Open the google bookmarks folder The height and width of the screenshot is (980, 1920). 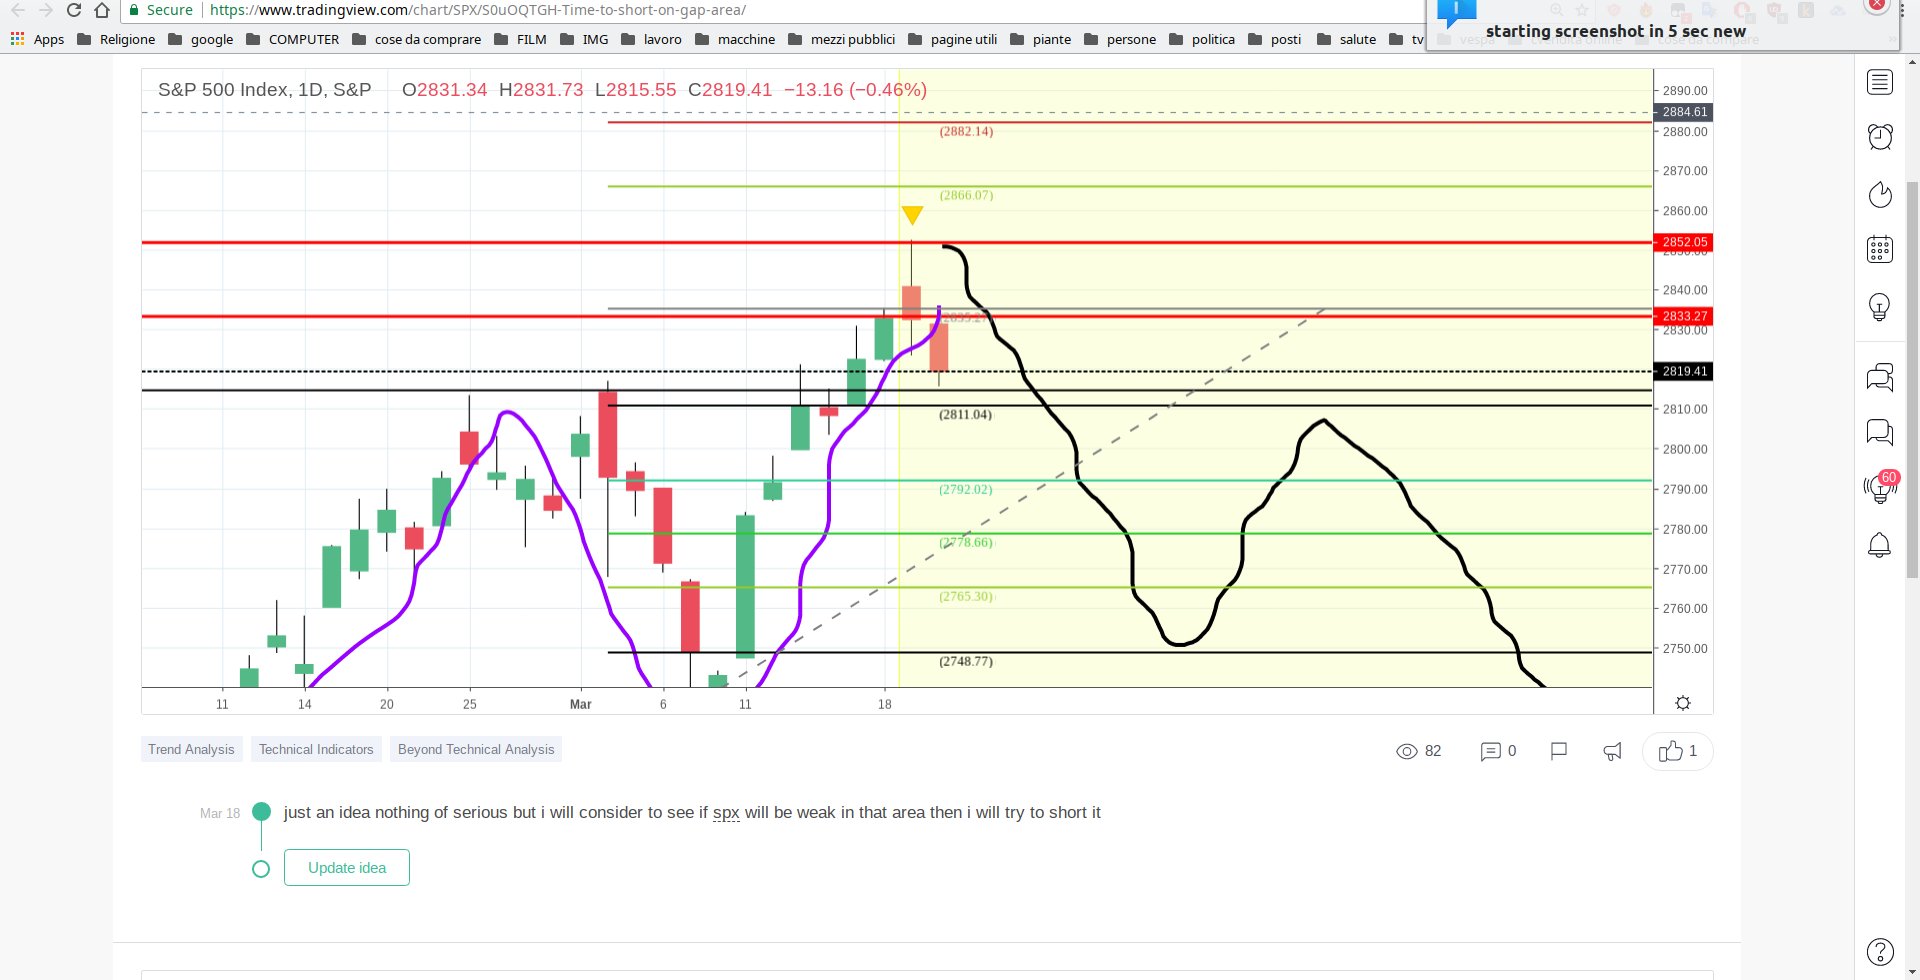tap(201, 39)
